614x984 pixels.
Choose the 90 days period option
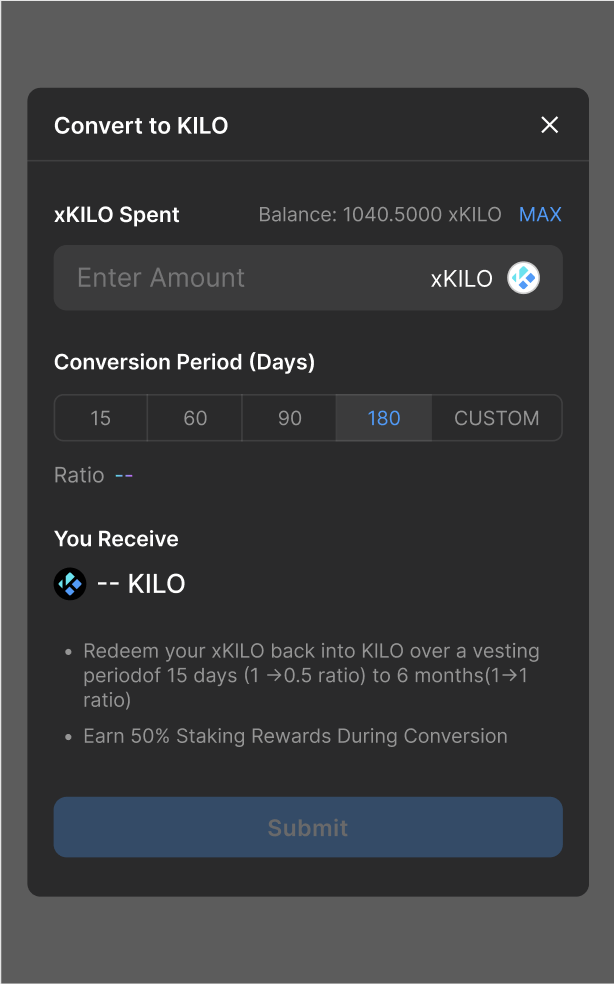point(290,418)
